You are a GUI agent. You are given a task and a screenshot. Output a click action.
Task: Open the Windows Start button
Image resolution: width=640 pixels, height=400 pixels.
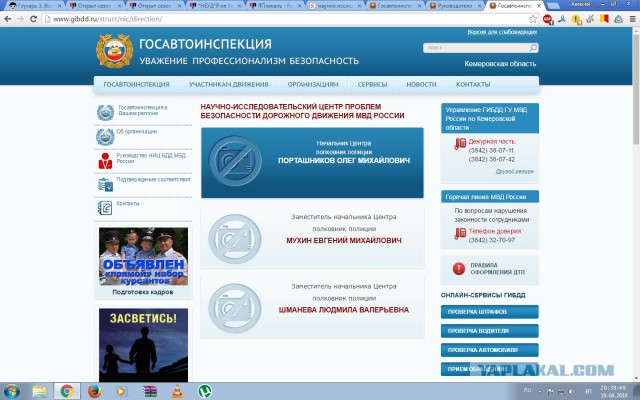[x=11, y=391]
